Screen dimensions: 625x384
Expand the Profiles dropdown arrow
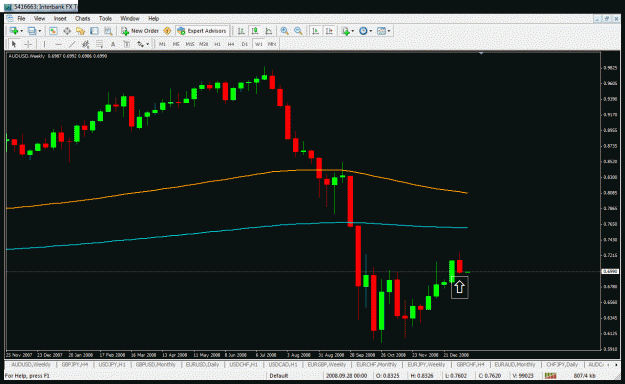40,31
